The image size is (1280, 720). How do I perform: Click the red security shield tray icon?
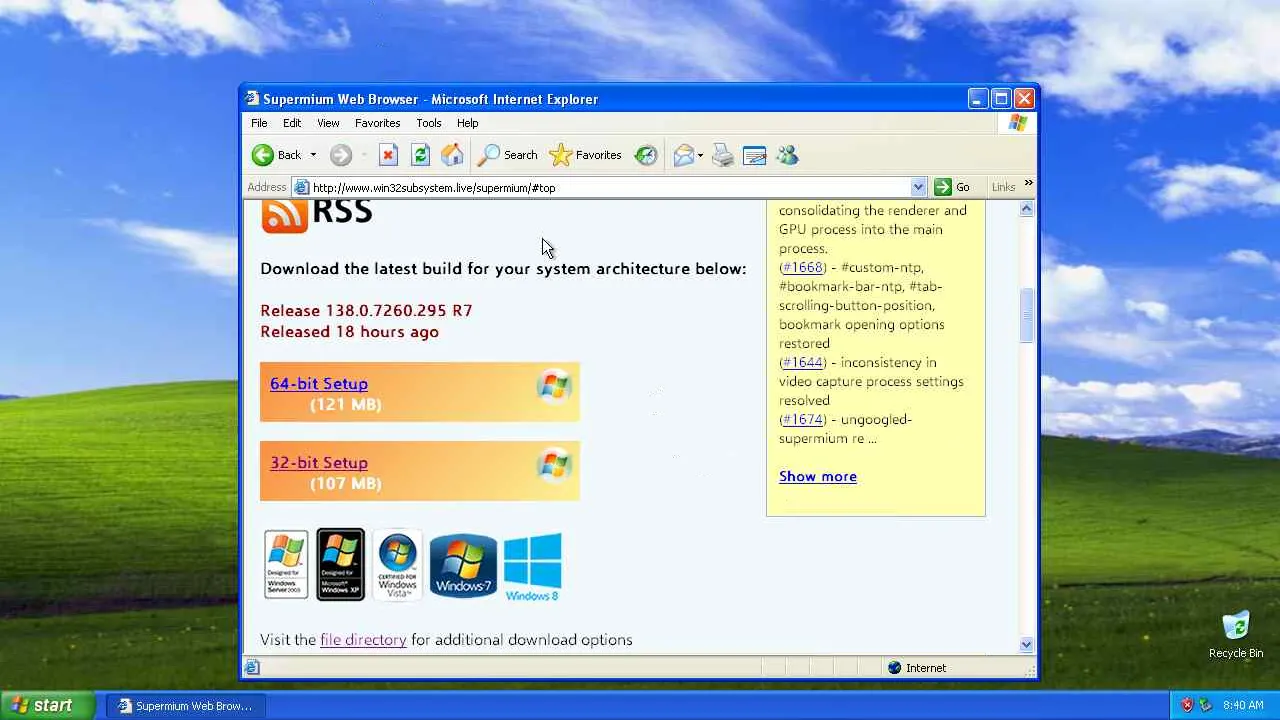click(1188, 705)
